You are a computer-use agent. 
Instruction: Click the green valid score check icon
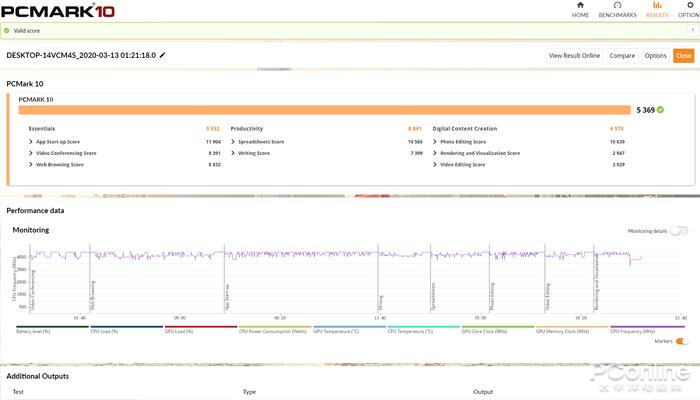tap(6, 30)
